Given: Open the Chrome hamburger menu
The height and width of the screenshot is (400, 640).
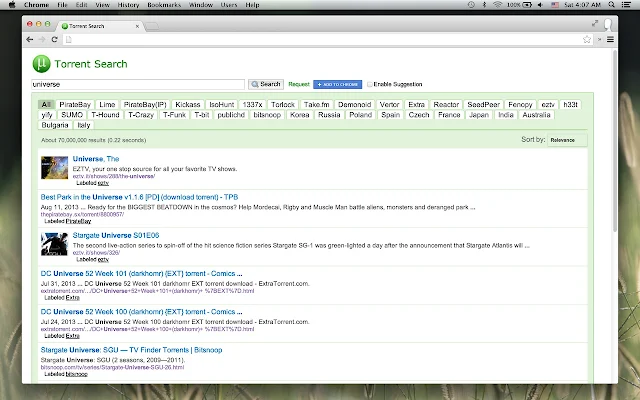Looking at the screenshot, I should pyautogui.click(x=610, y=40).
